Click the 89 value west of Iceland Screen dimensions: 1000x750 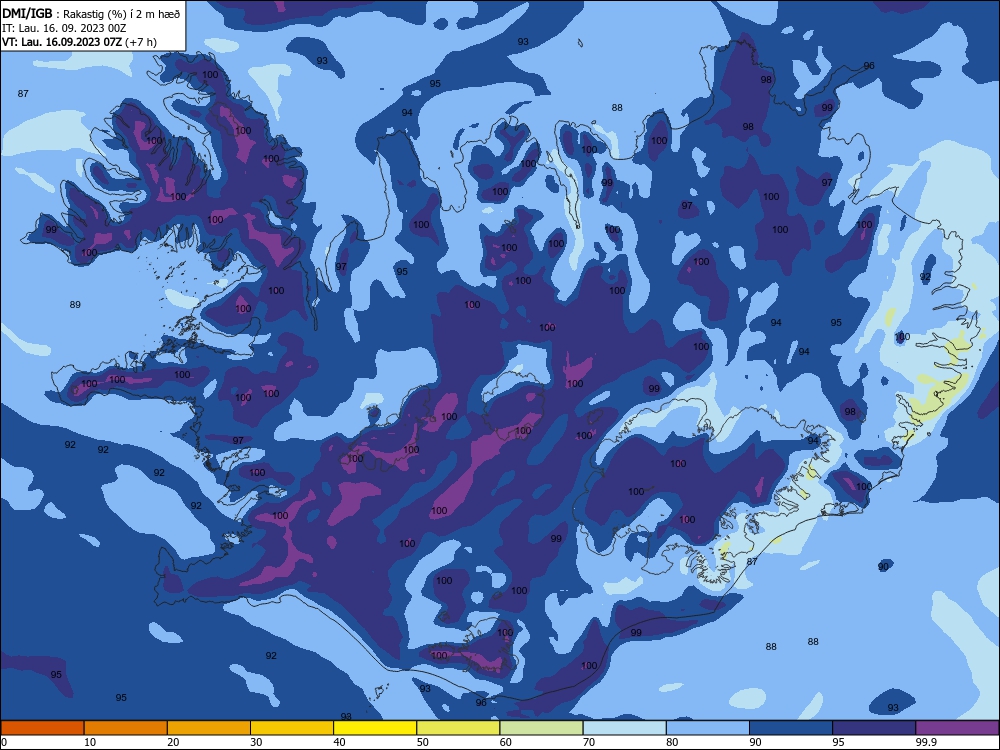75,305
